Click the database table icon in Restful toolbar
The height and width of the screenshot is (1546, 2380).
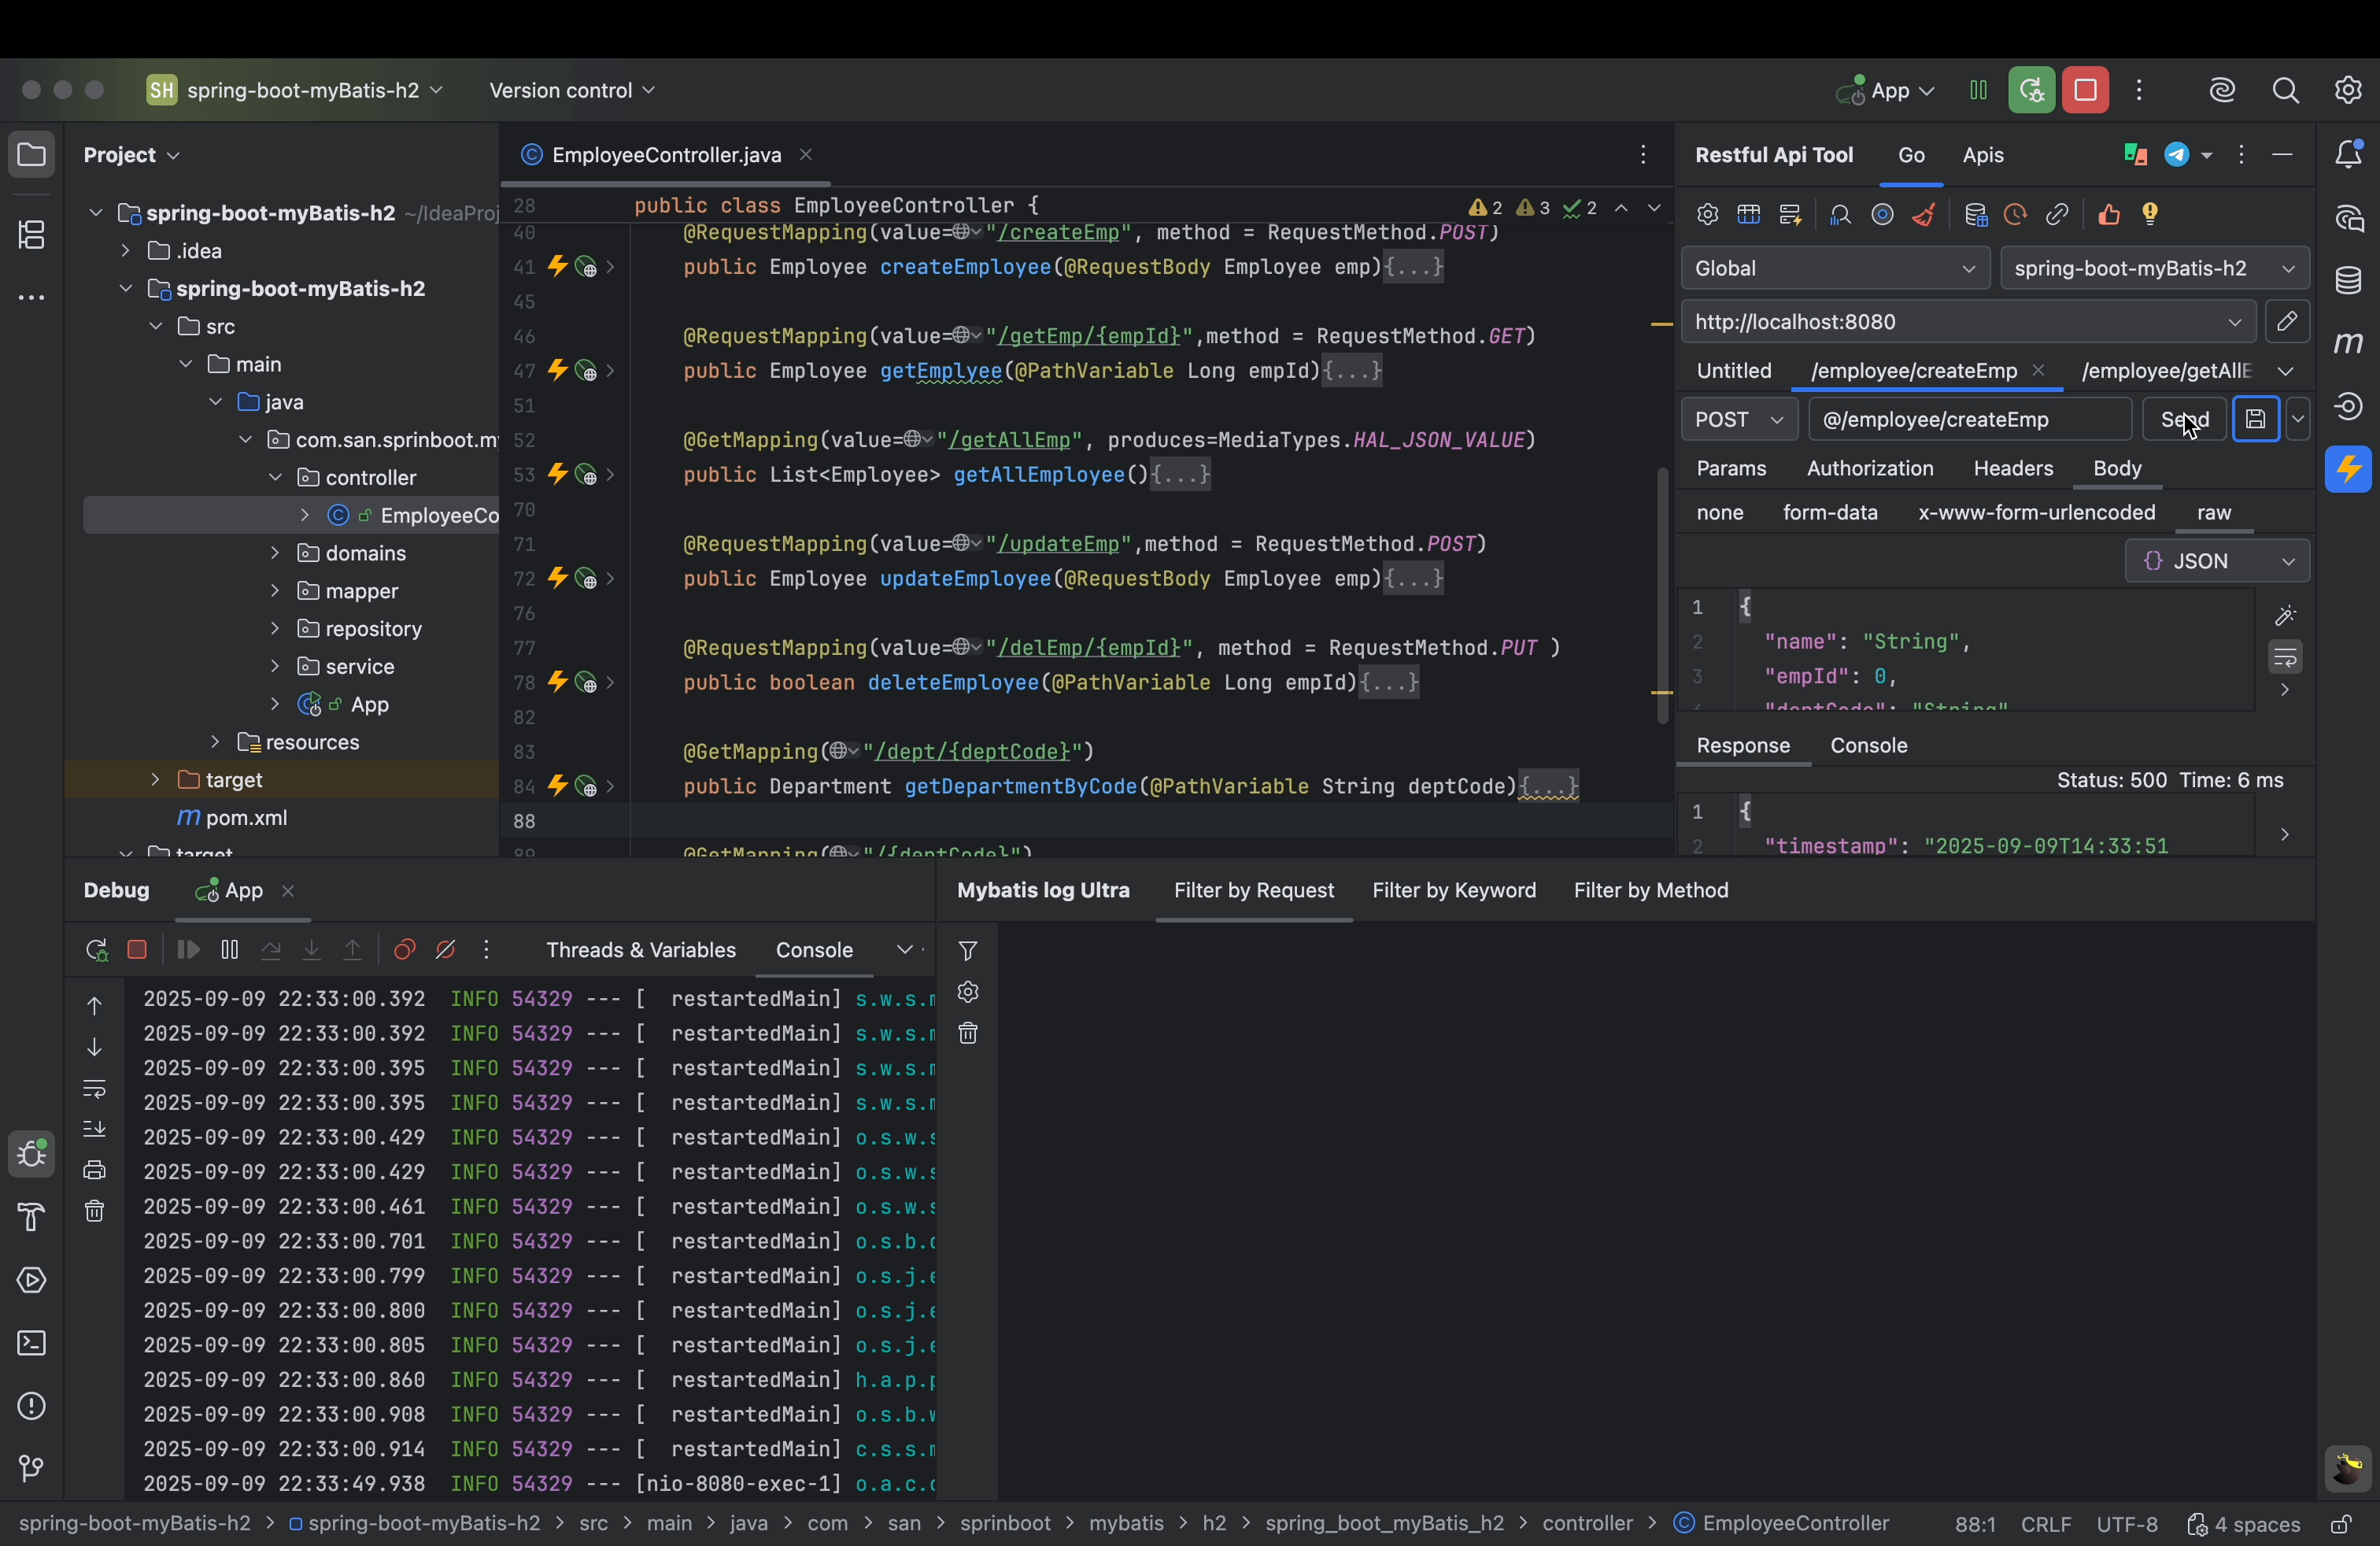pyautogui.click(x=1975, y=215)
